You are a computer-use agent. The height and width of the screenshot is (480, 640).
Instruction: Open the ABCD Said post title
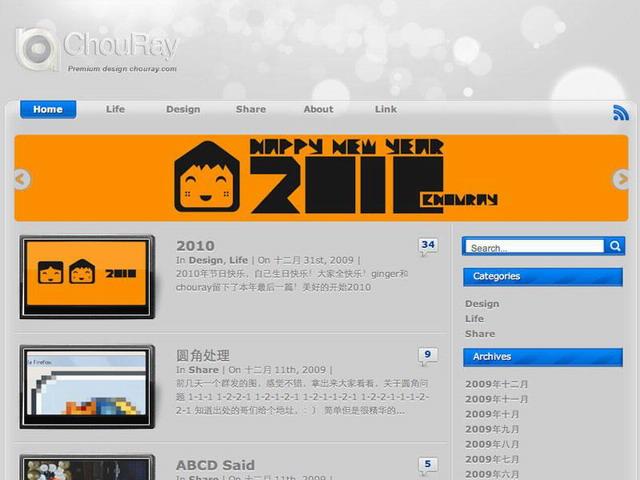coord(216,465)
